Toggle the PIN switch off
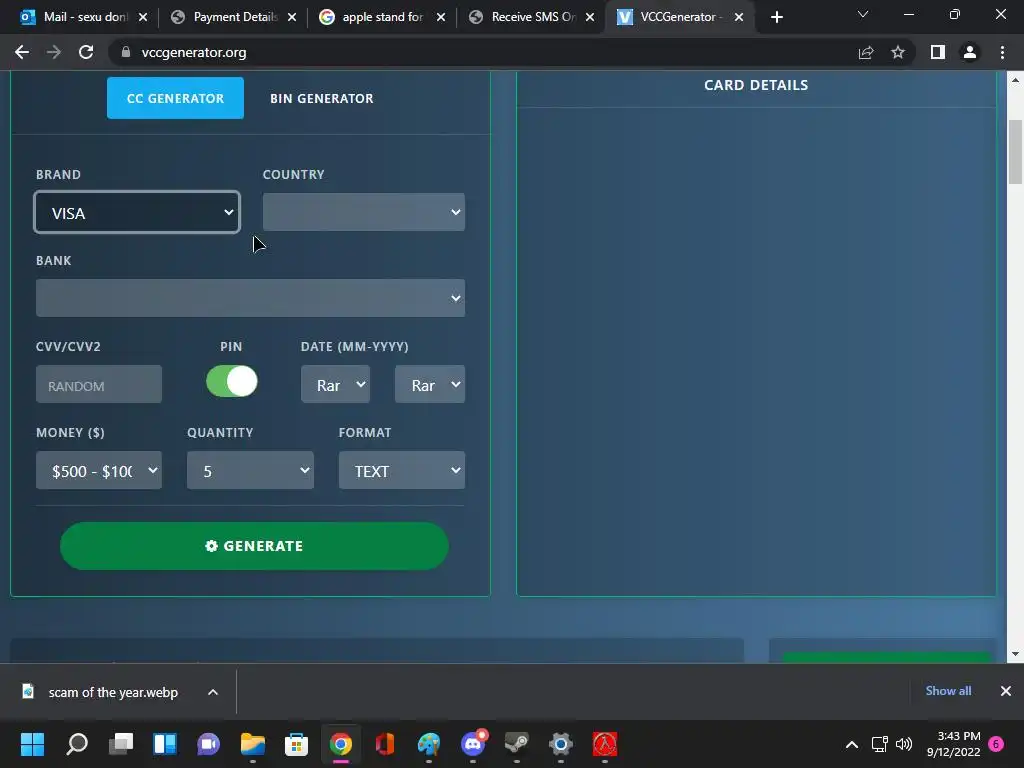Screen dimensions: 1024x768 click(x=232, y=381)
